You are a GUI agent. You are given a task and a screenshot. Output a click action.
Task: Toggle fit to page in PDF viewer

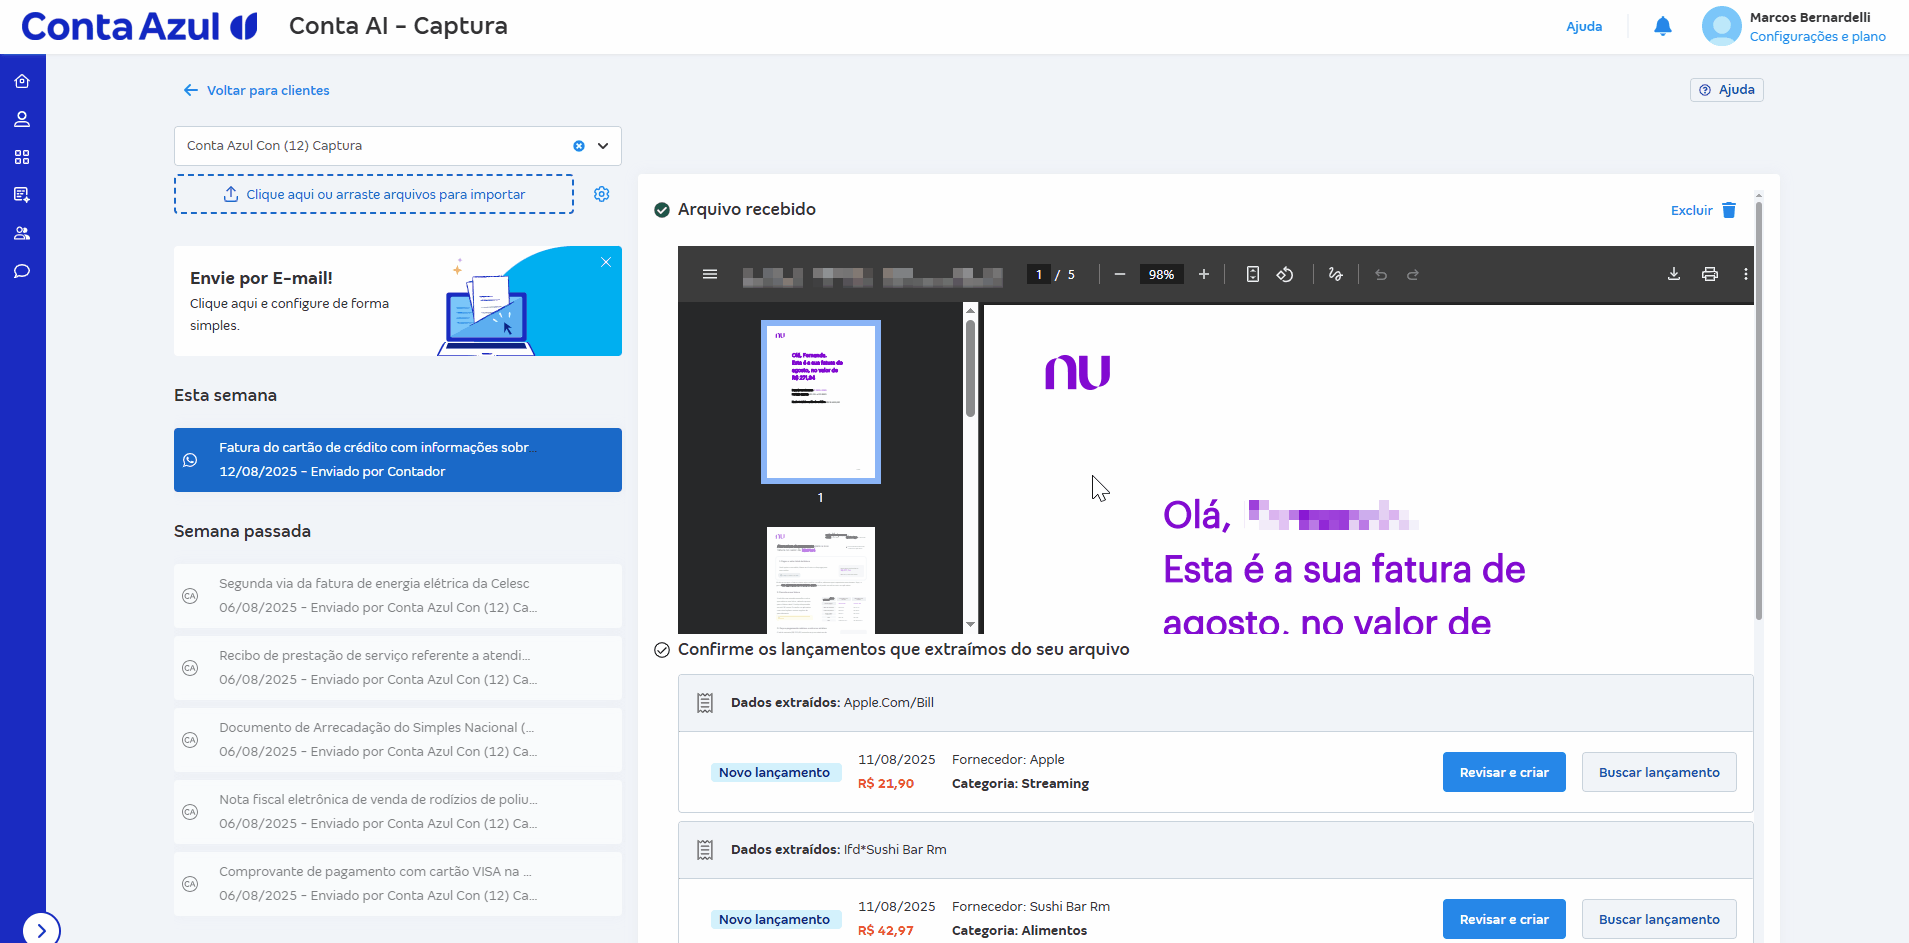[x=1253, y=274]
